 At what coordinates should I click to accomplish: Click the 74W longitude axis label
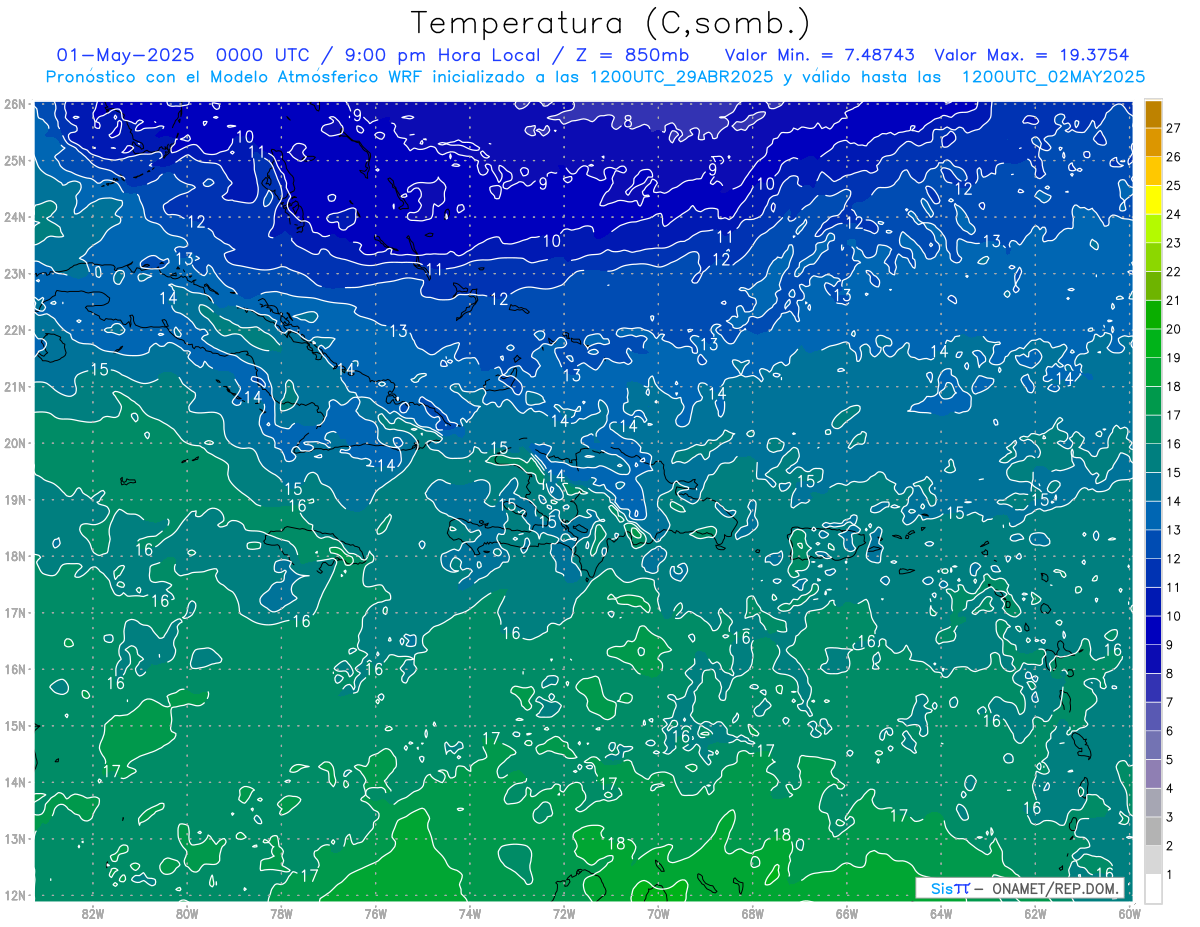tap(470, 913)
